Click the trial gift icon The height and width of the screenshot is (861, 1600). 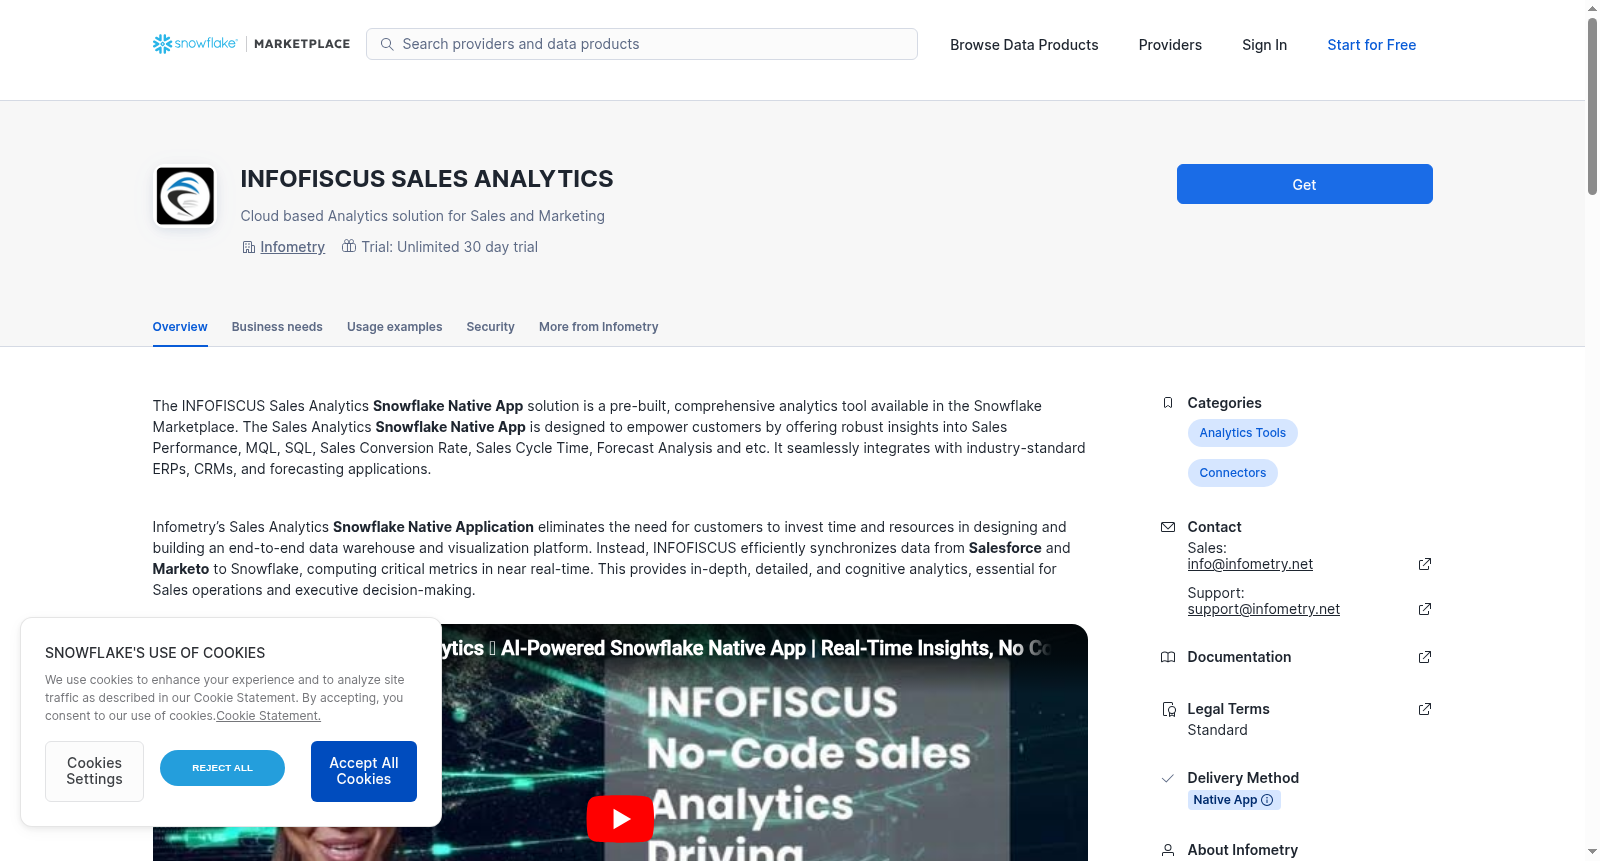tap(349, 246)
